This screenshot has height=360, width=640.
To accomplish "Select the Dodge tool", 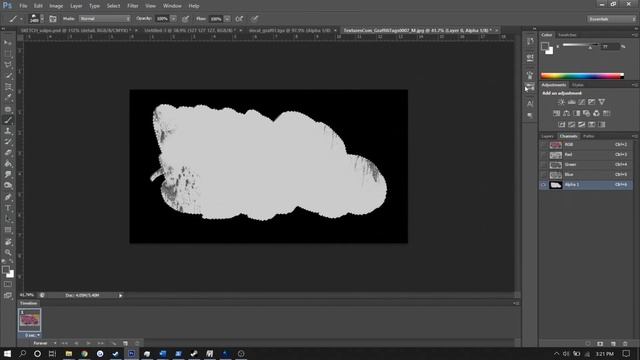I will (8, 186).
